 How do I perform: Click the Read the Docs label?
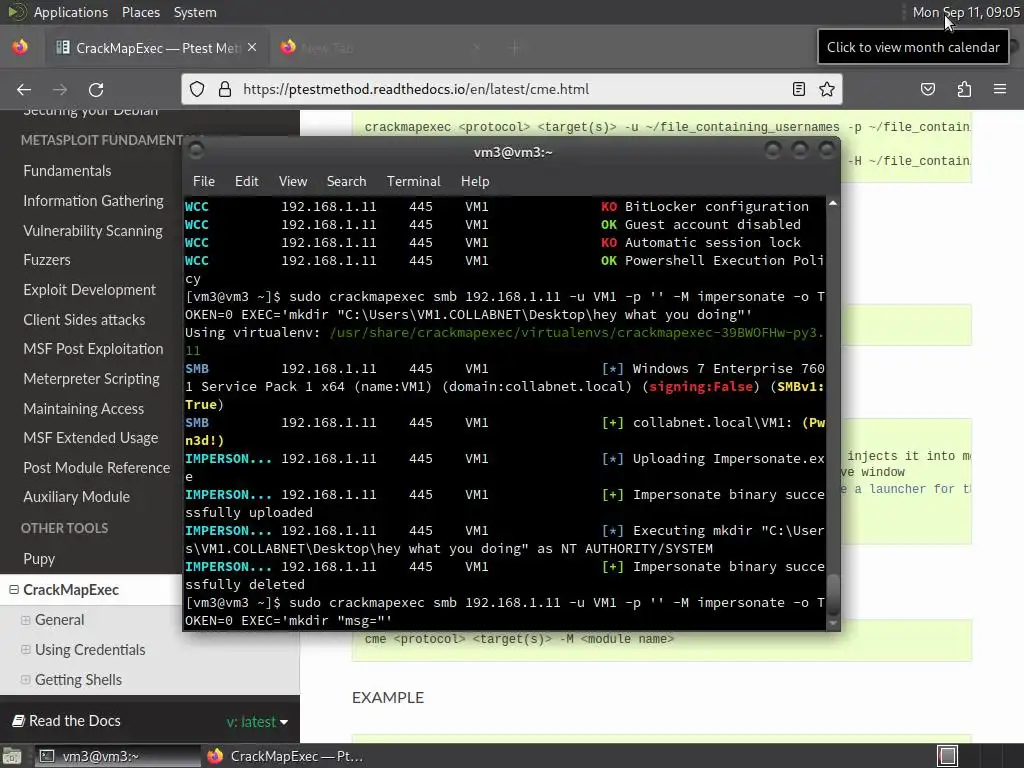pyautogui.click(x=67, y=721)
